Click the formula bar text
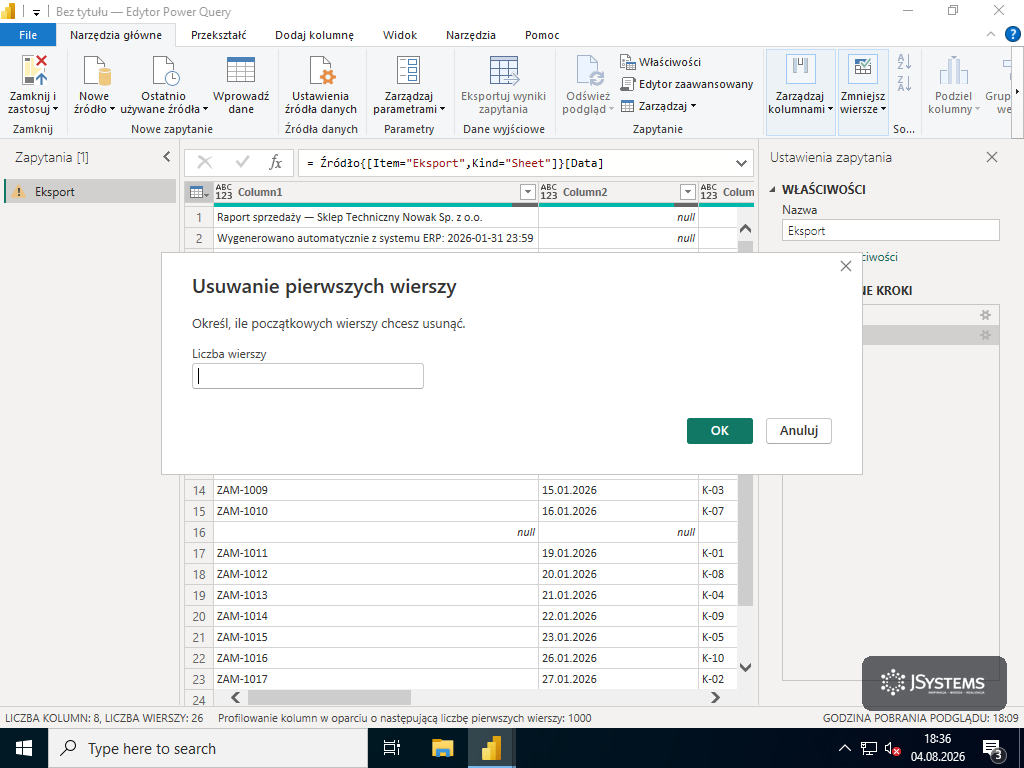The width and height of the screenshot is (1024, 768). (x=455, y=163)
